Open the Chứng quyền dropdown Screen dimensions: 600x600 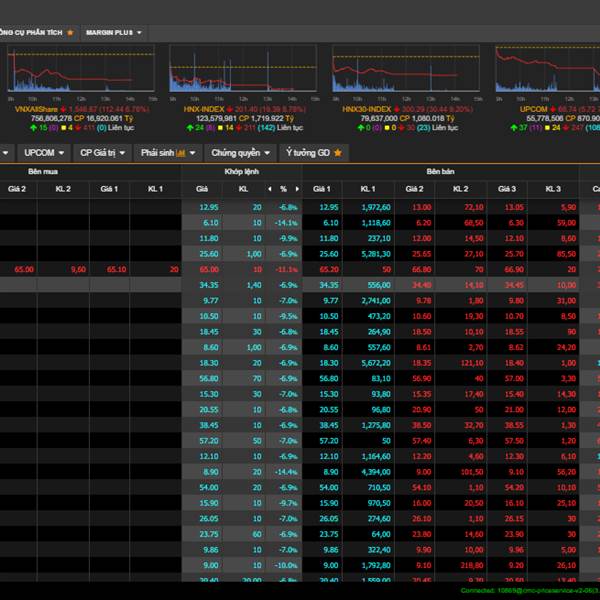[x=240, y=153]
